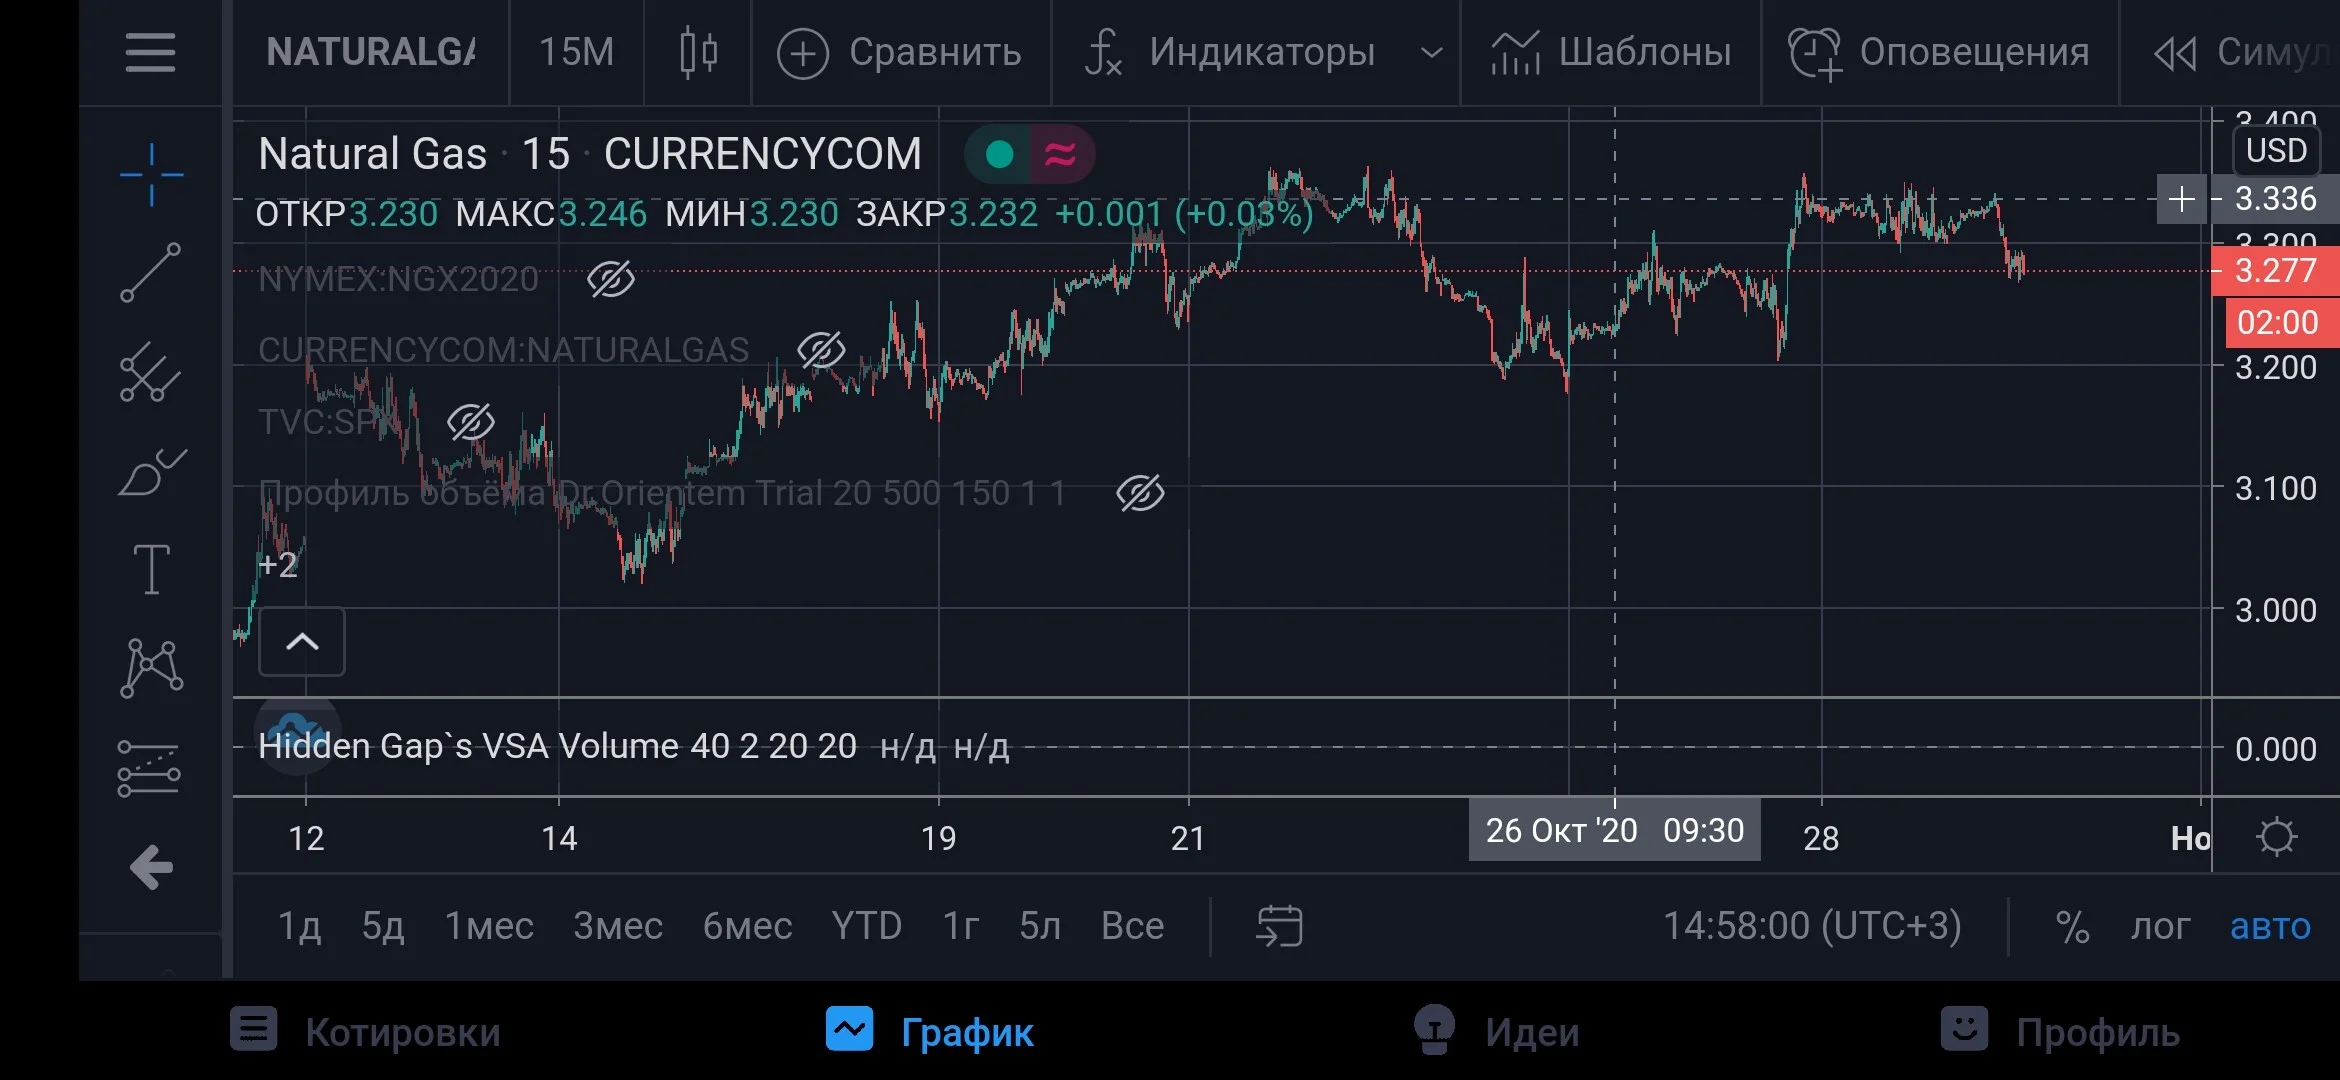Select the Text annotation tool
Screen dimensions: 2340x1080
click(152, 569)
